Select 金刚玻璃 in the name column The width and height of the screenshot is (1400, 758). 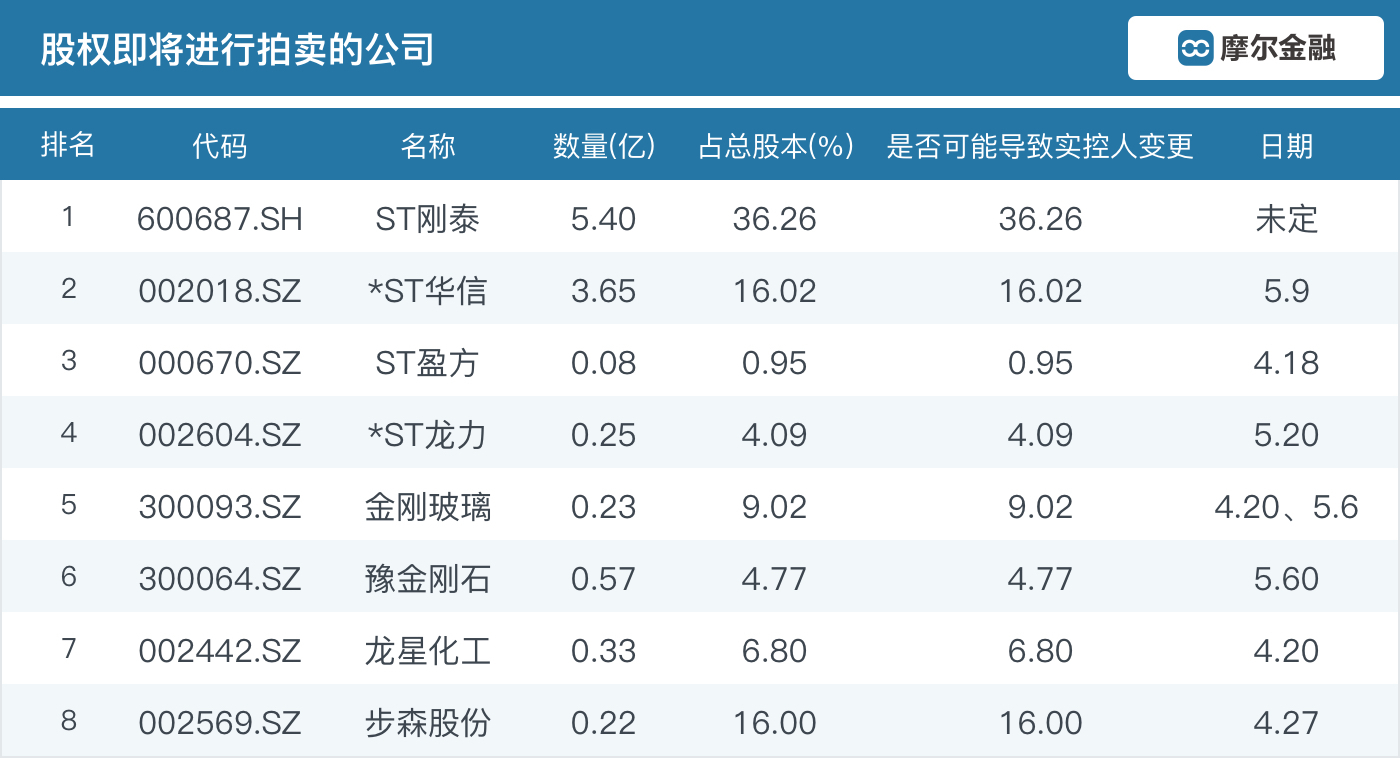point(428,507)
